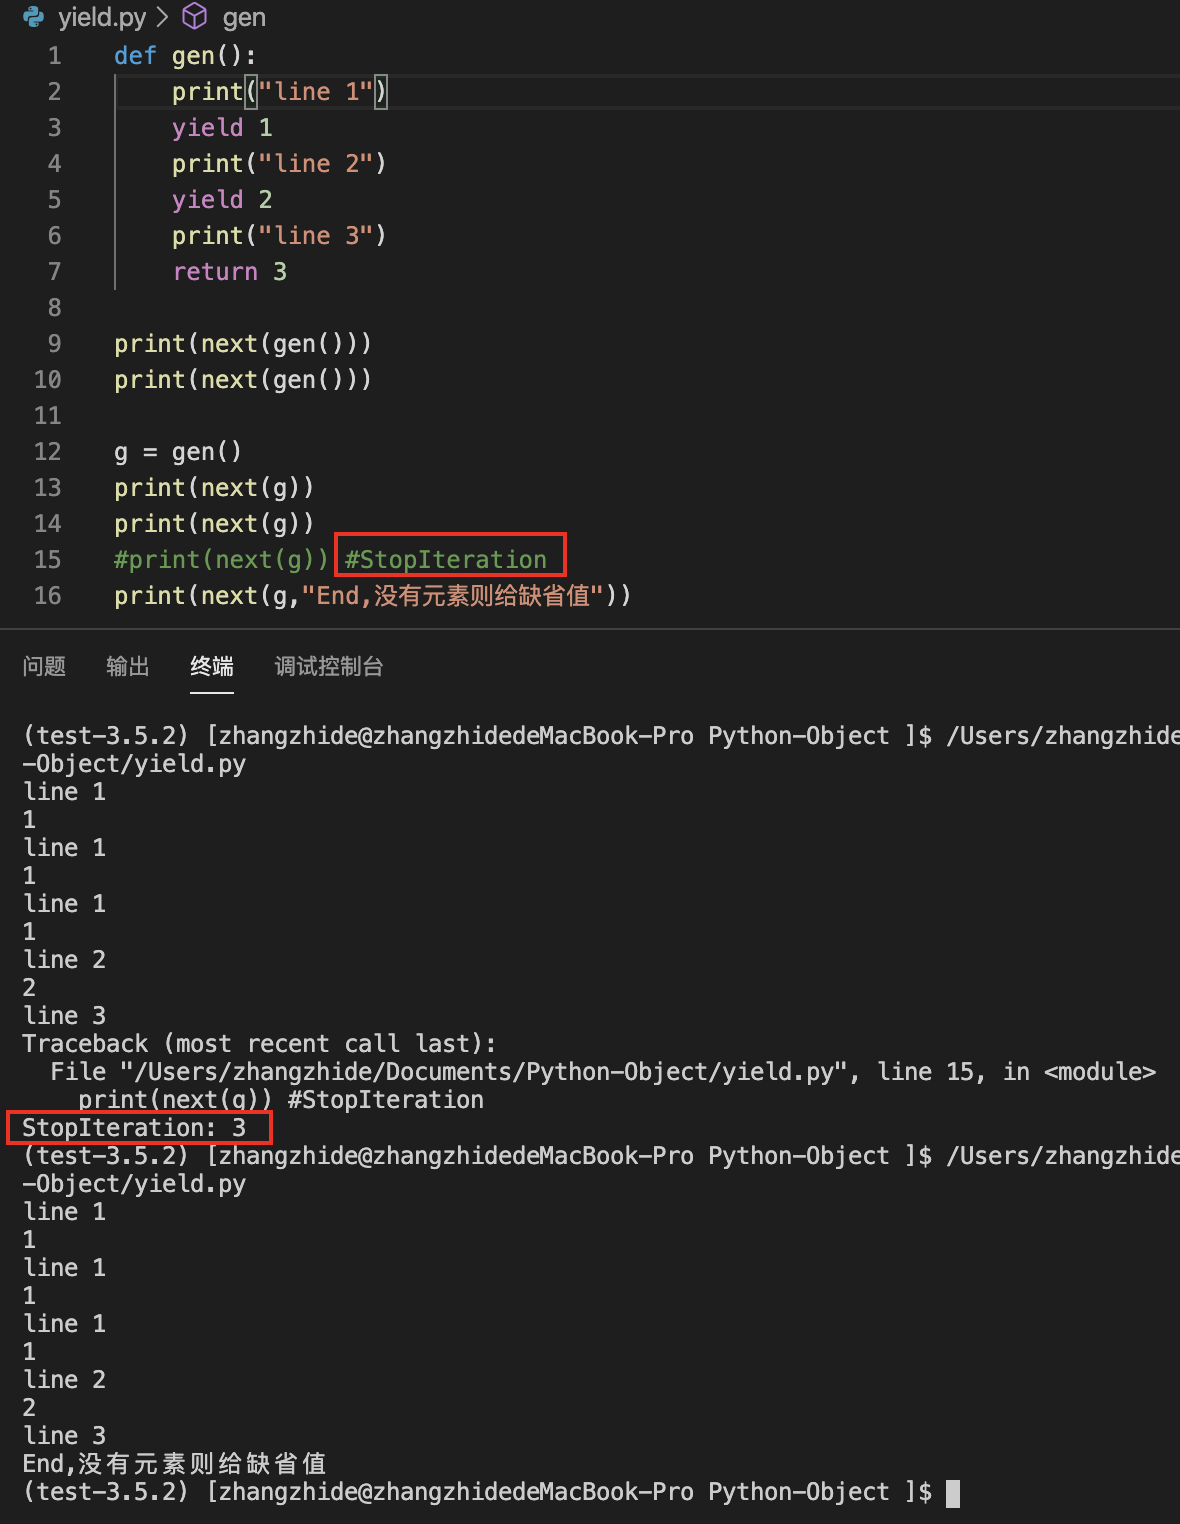1180x1524 pixels.
Task: Click 'print(next(gen()))' on line 9
Action: [x=243, y=344]
